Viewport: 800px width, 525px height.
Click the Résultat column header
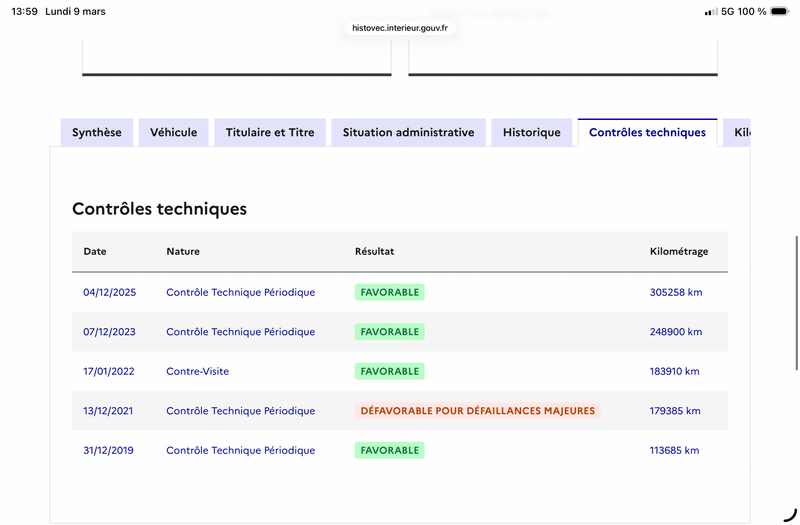coord(375,252)
